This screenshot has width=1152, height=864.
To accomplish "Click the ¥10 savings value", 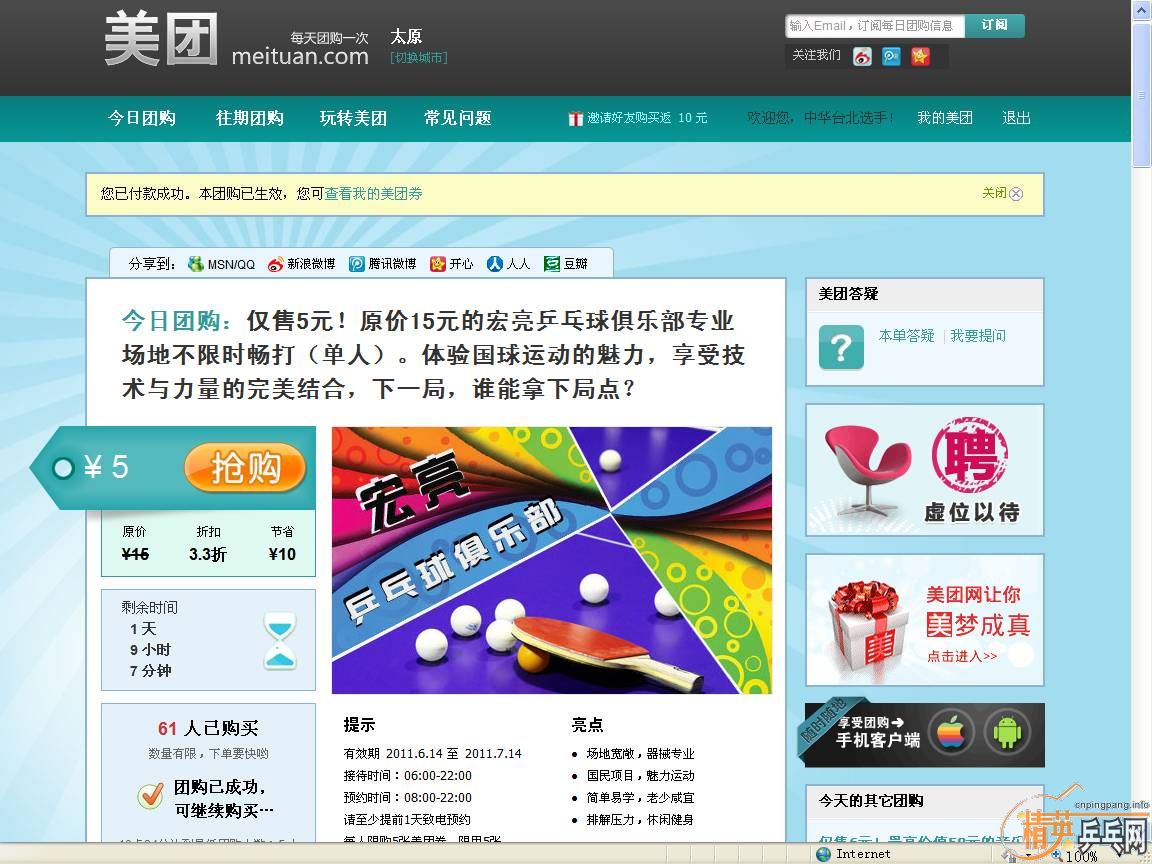I will pos(282,555).
